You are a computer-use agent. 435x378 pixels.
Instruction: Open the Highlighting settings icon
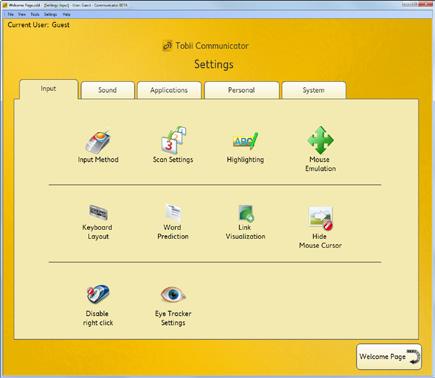[245, 141]
